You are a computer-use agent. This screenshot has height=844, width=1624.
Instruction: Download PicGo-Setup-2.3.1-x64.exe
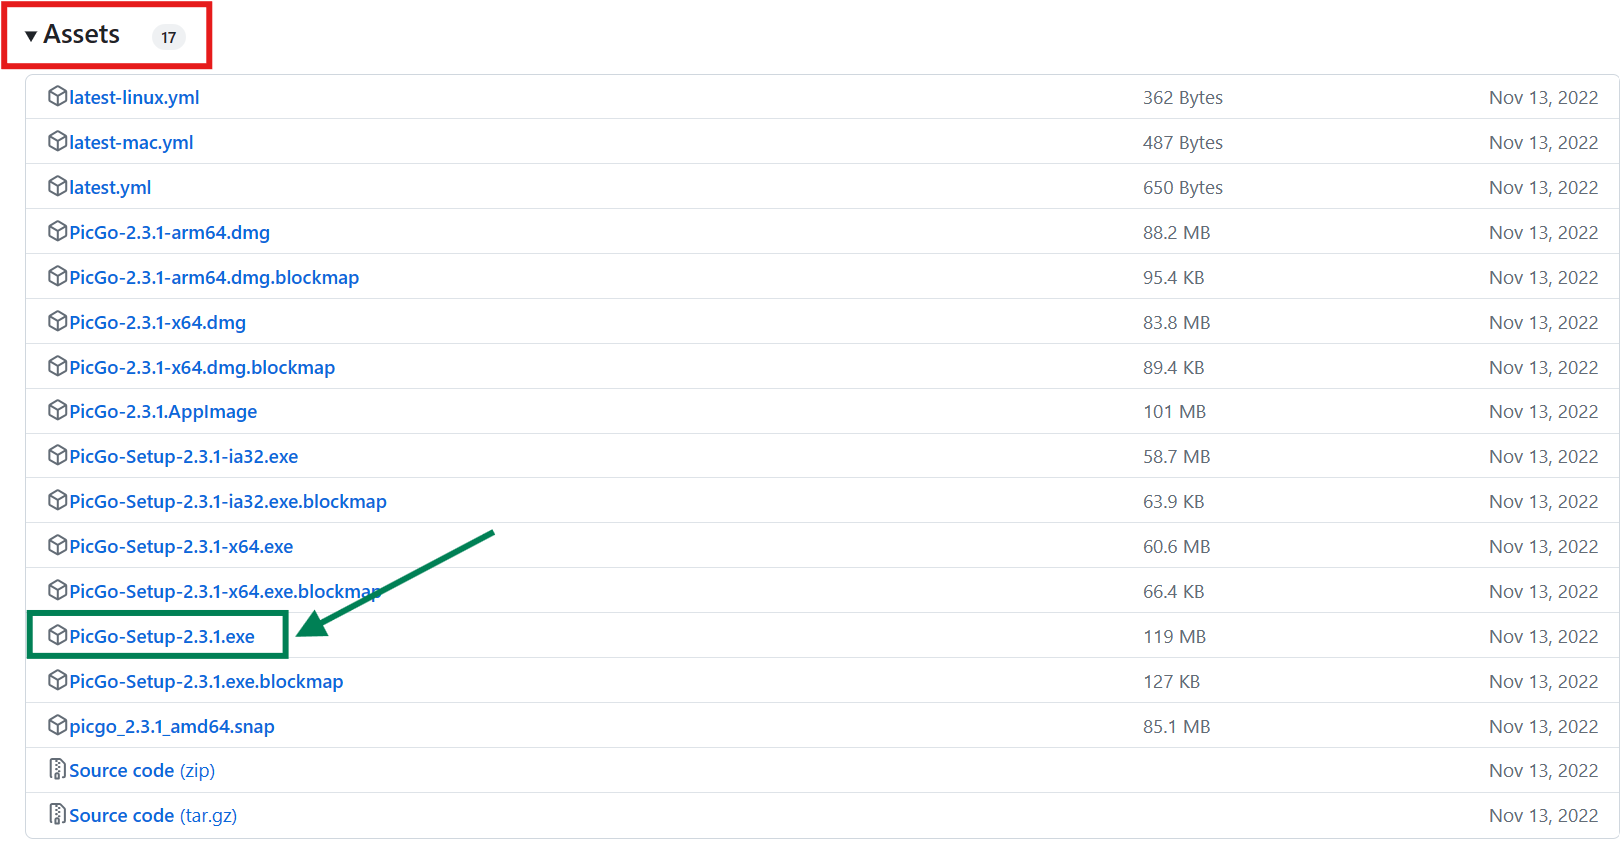point(181,546)
